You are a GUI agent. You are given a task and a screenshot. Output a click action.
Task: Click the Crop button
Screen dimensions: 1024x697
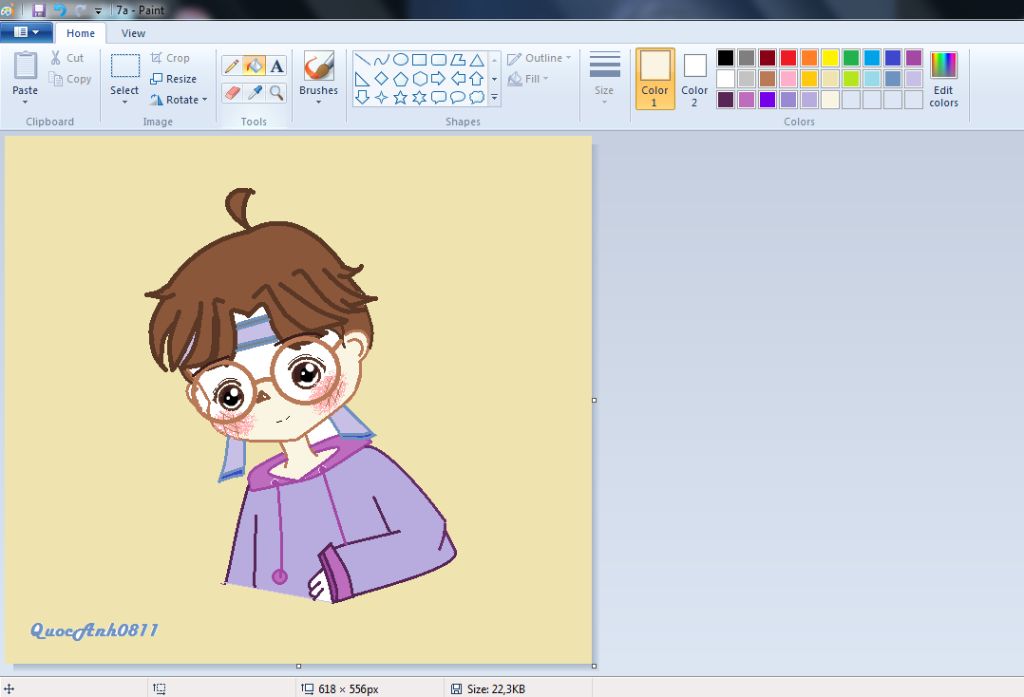pyautogui.click(x=170, y=58)
